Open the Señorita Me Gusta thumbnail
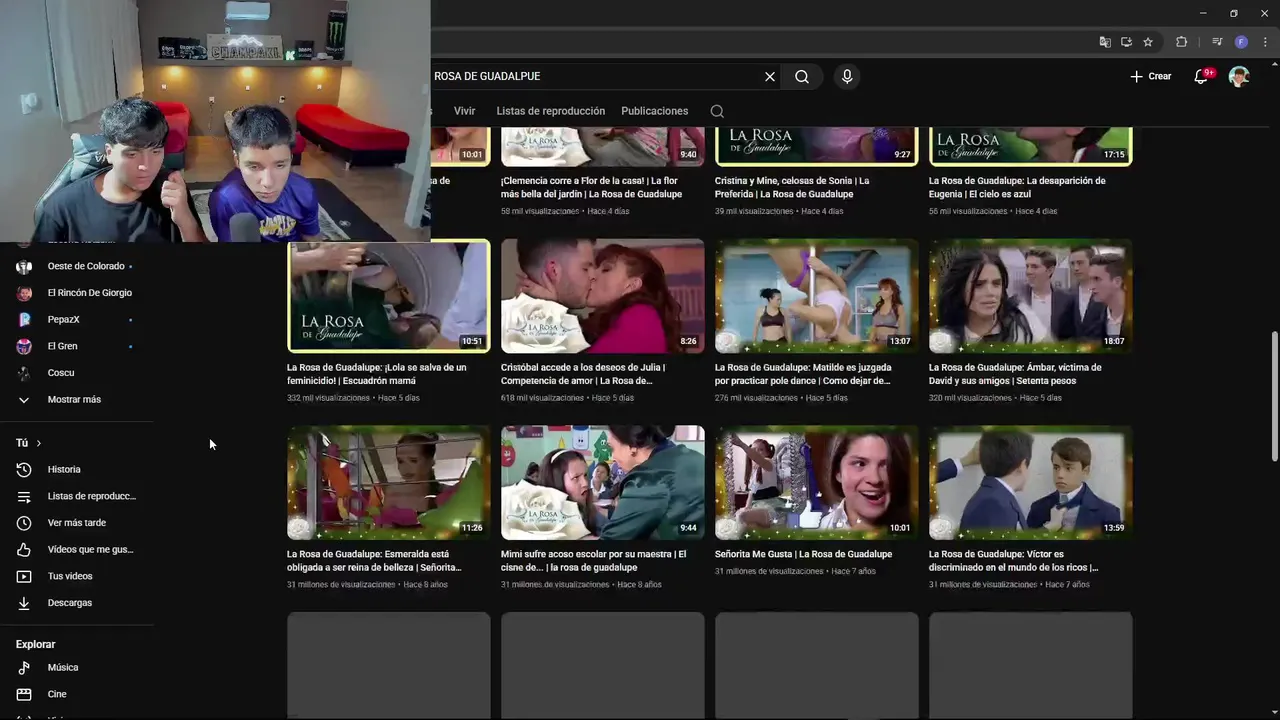Screen dimensions: 1280x720 (817, 483)
